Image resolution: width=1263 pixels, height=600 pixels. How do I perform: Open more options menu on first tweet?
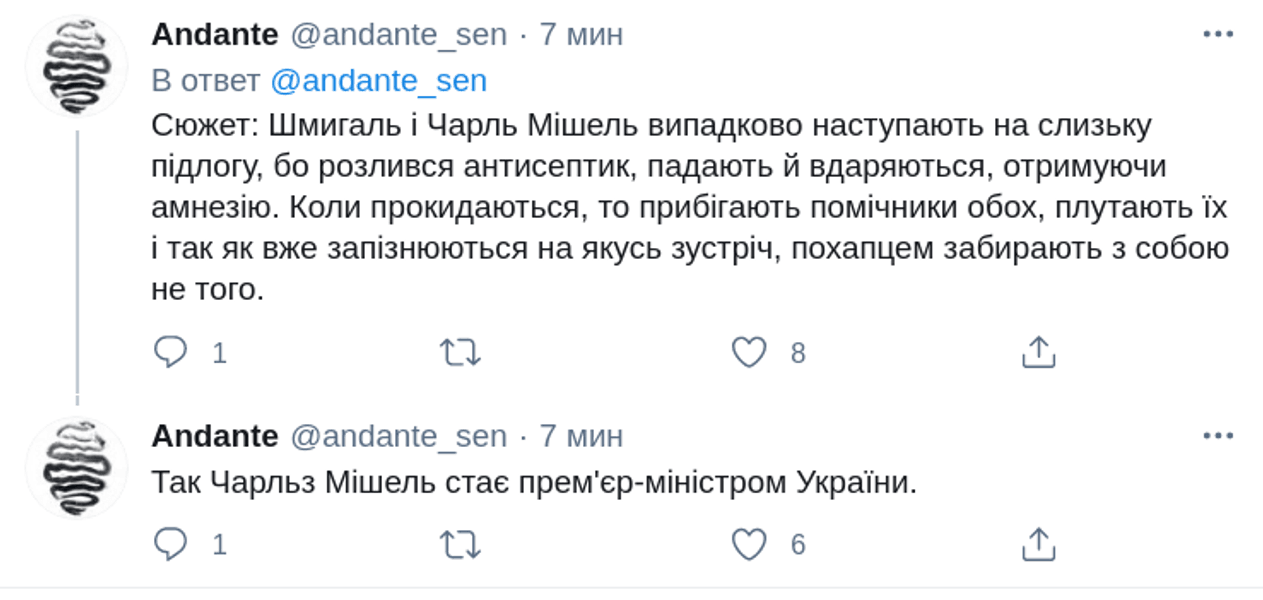(x=1217, y=34)
